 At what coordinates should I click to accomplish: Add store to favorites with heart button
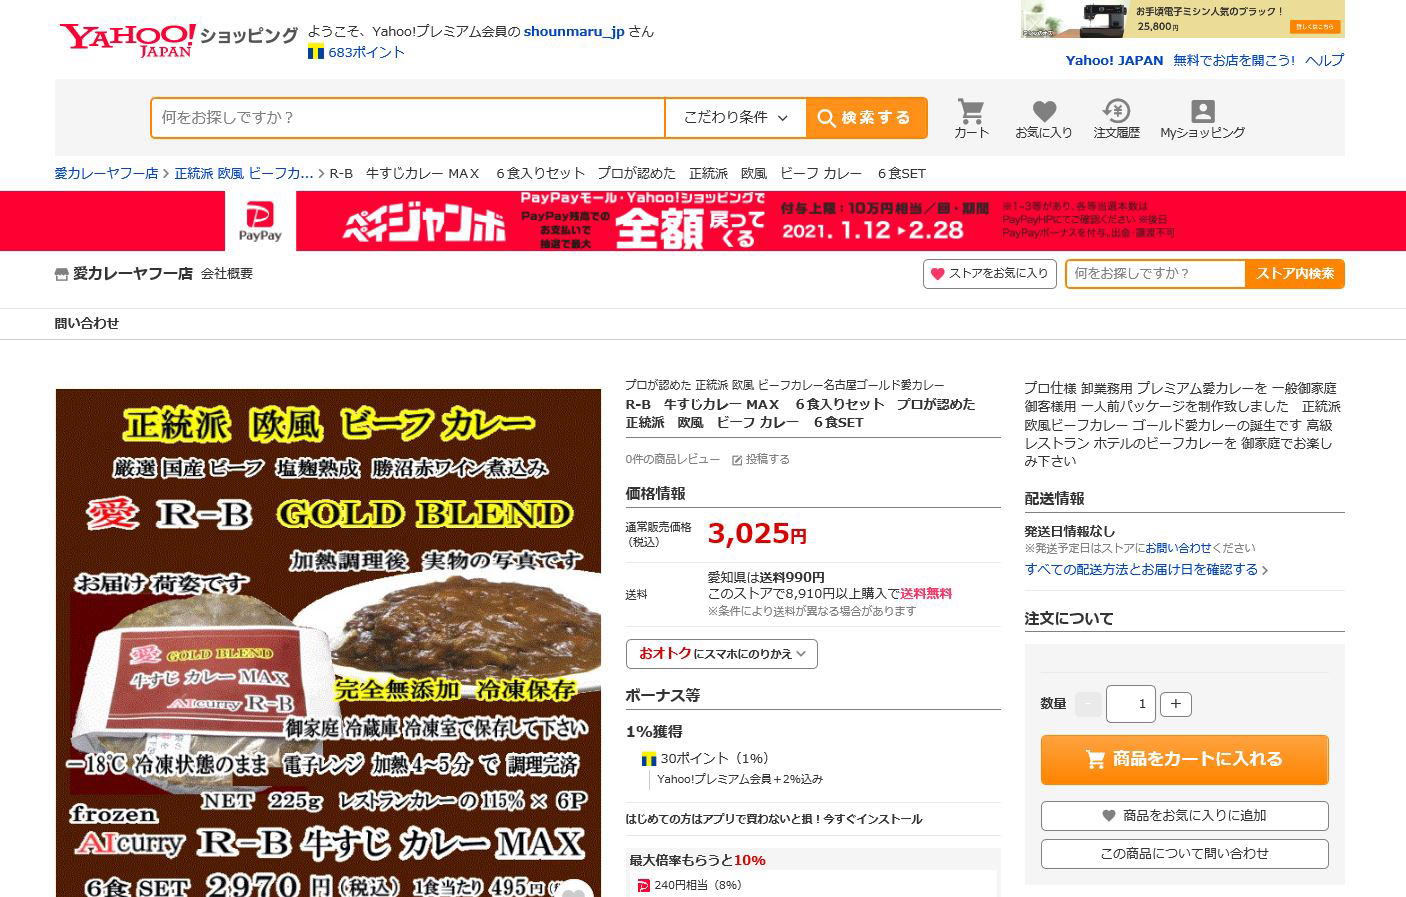click(x=989, y=273)
